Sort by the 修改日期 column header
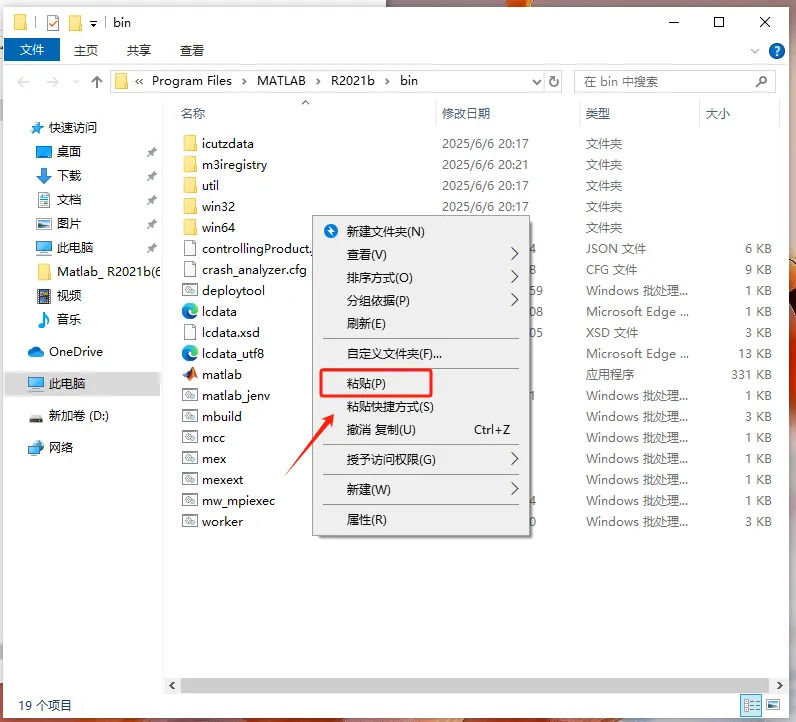The height and width of the screenshot is (722, 796). [466, 113]
